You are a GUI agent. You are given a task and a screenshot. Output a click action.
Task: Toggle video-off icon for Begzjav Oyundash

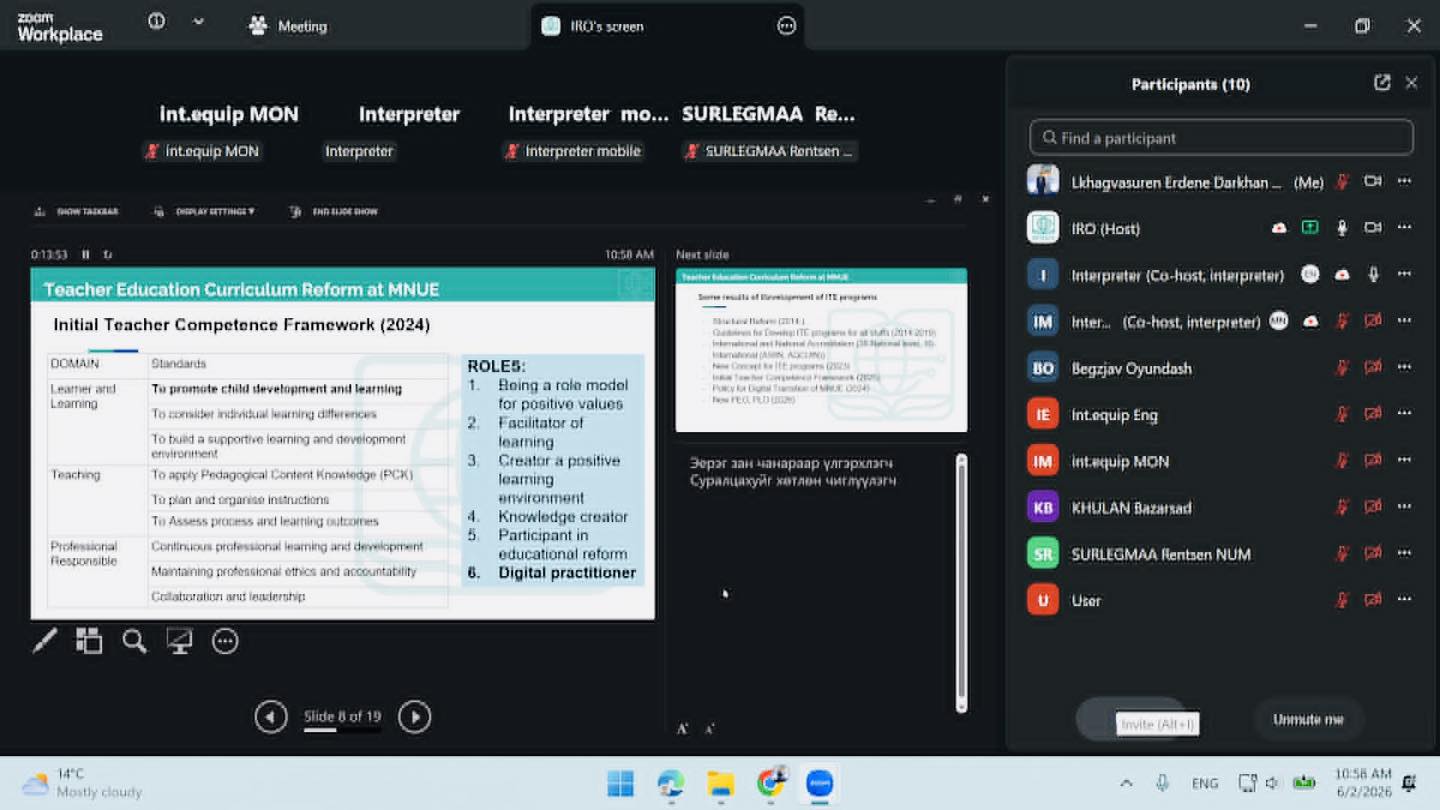tap(1373, 368)
